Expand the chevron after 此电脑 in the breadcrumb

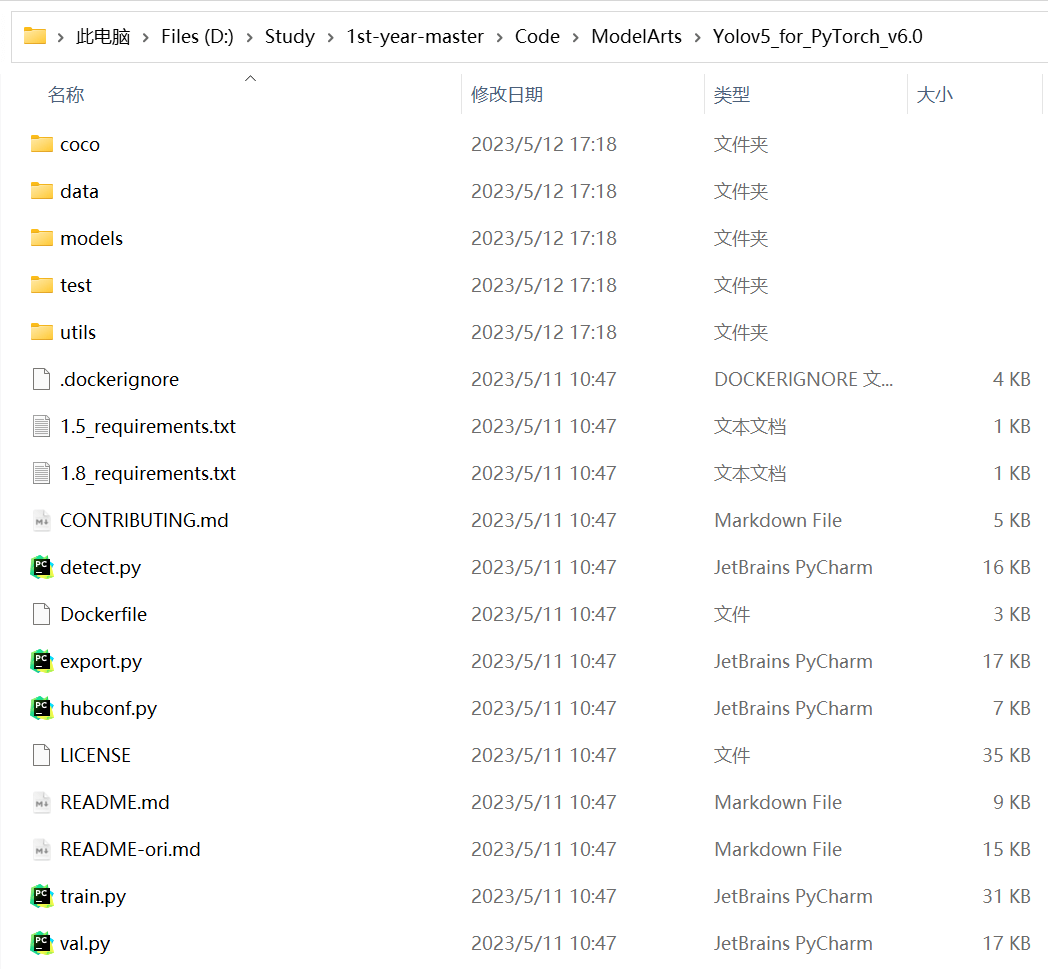click(145, 37)
